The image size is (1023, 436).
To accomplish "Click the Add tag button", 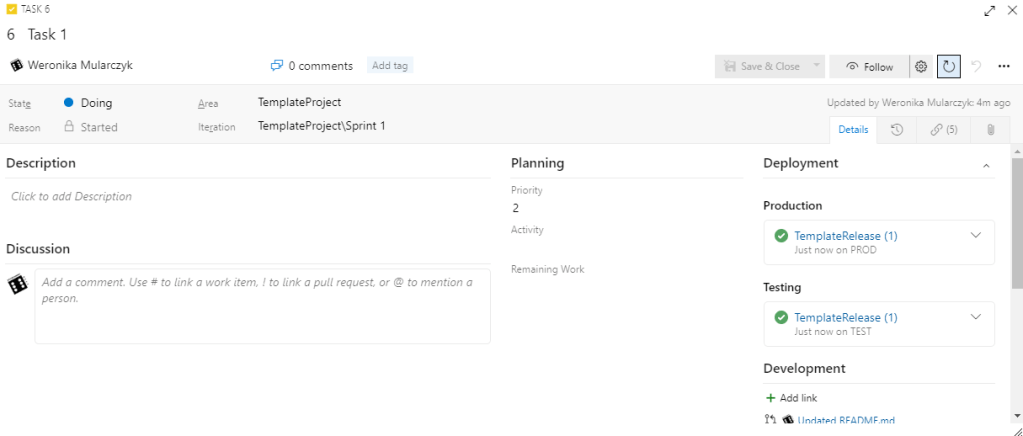I will (x=390, y=66).
